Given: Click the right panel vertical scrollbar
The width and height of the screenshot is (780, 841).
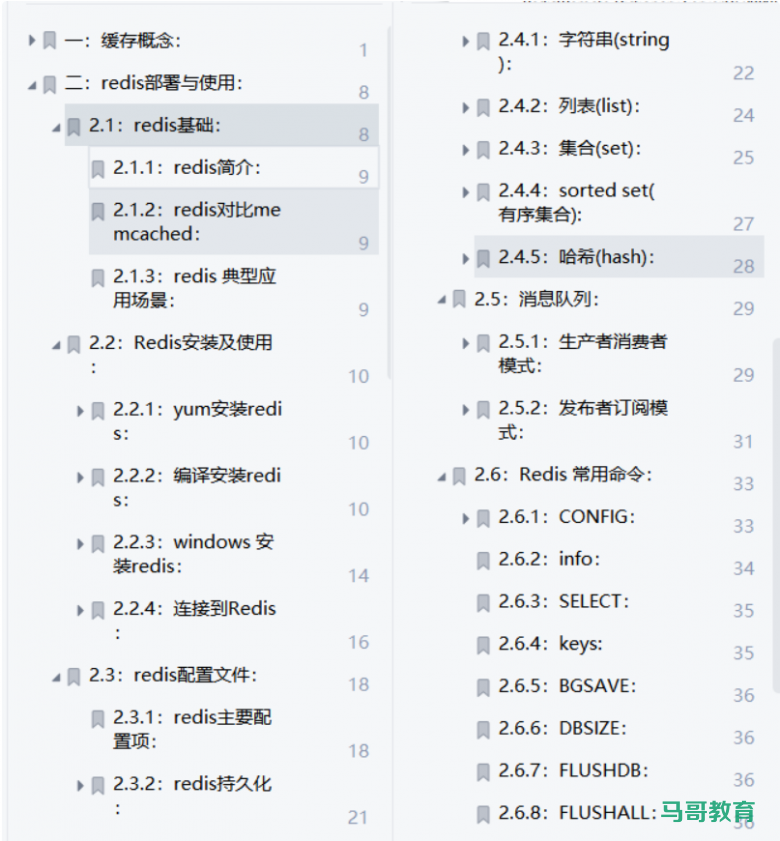Looking at the screenshot, I should (x=775, y=500).
